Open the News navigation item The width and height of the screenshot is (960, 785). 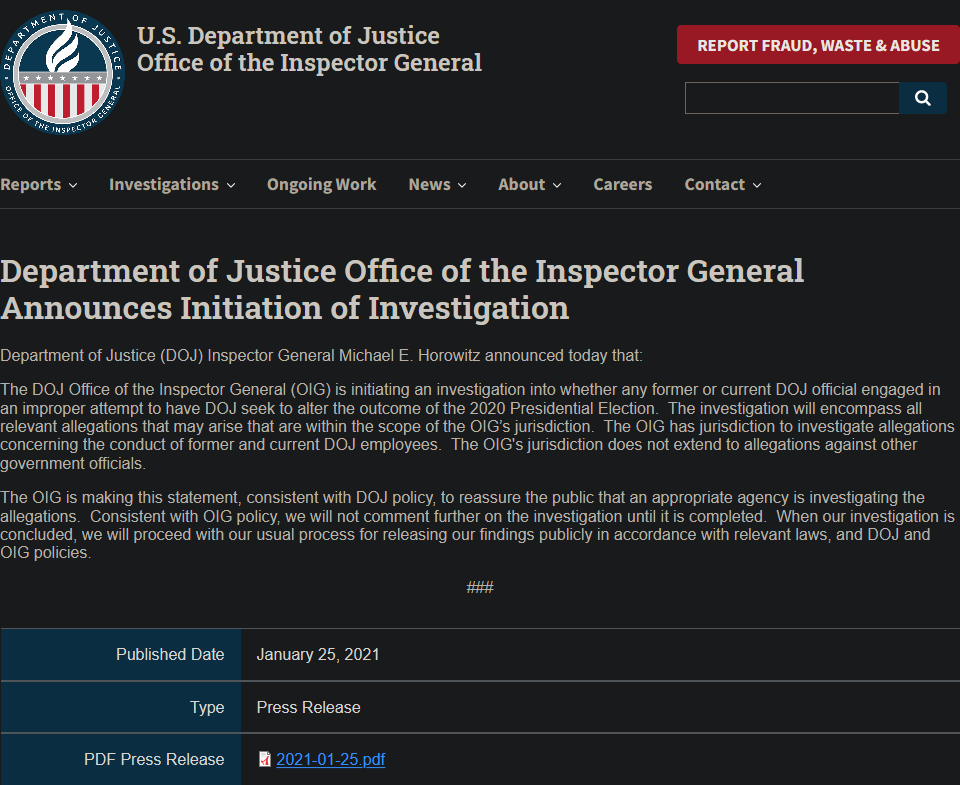429,184
